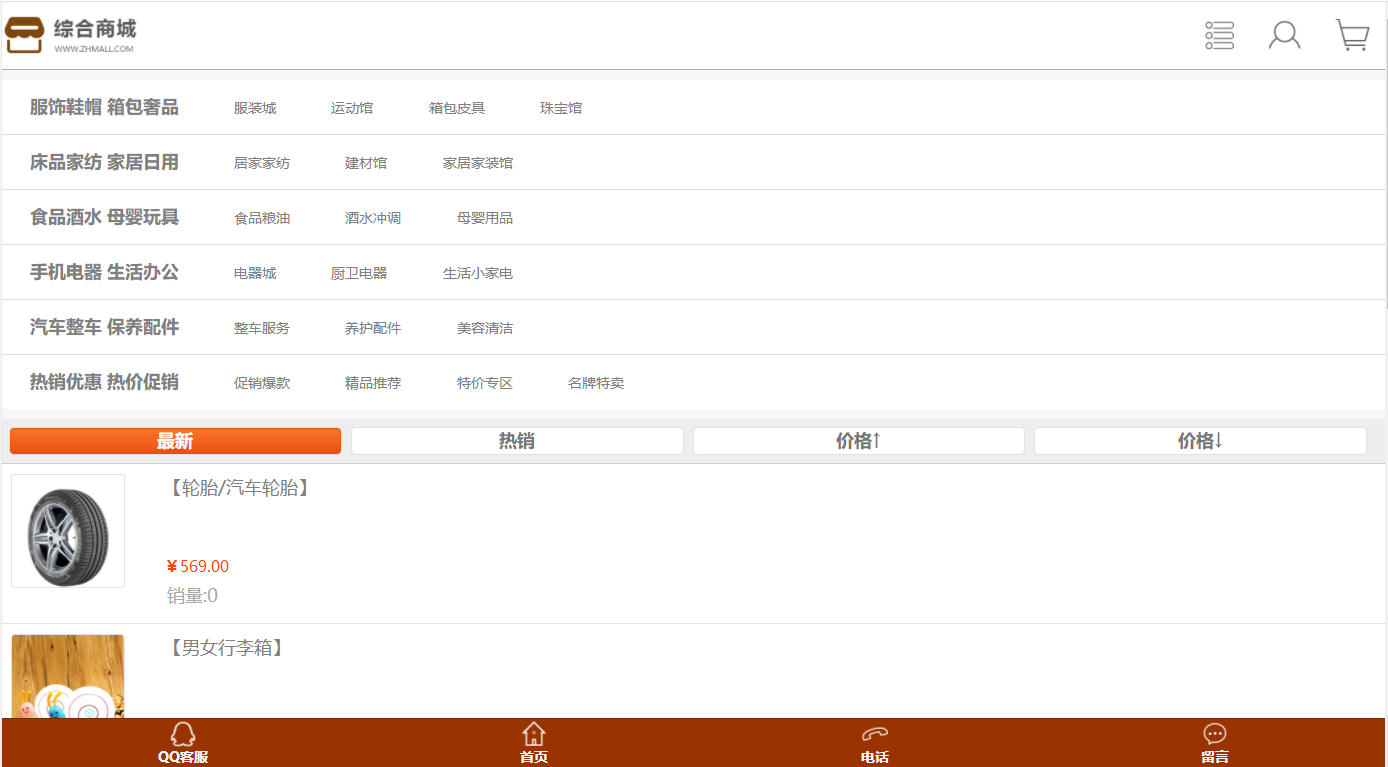Image resolution: width=1388 pixels, height=767 pixels.
Task: Click the 名牌特卖 link
Action: (596, 383)
